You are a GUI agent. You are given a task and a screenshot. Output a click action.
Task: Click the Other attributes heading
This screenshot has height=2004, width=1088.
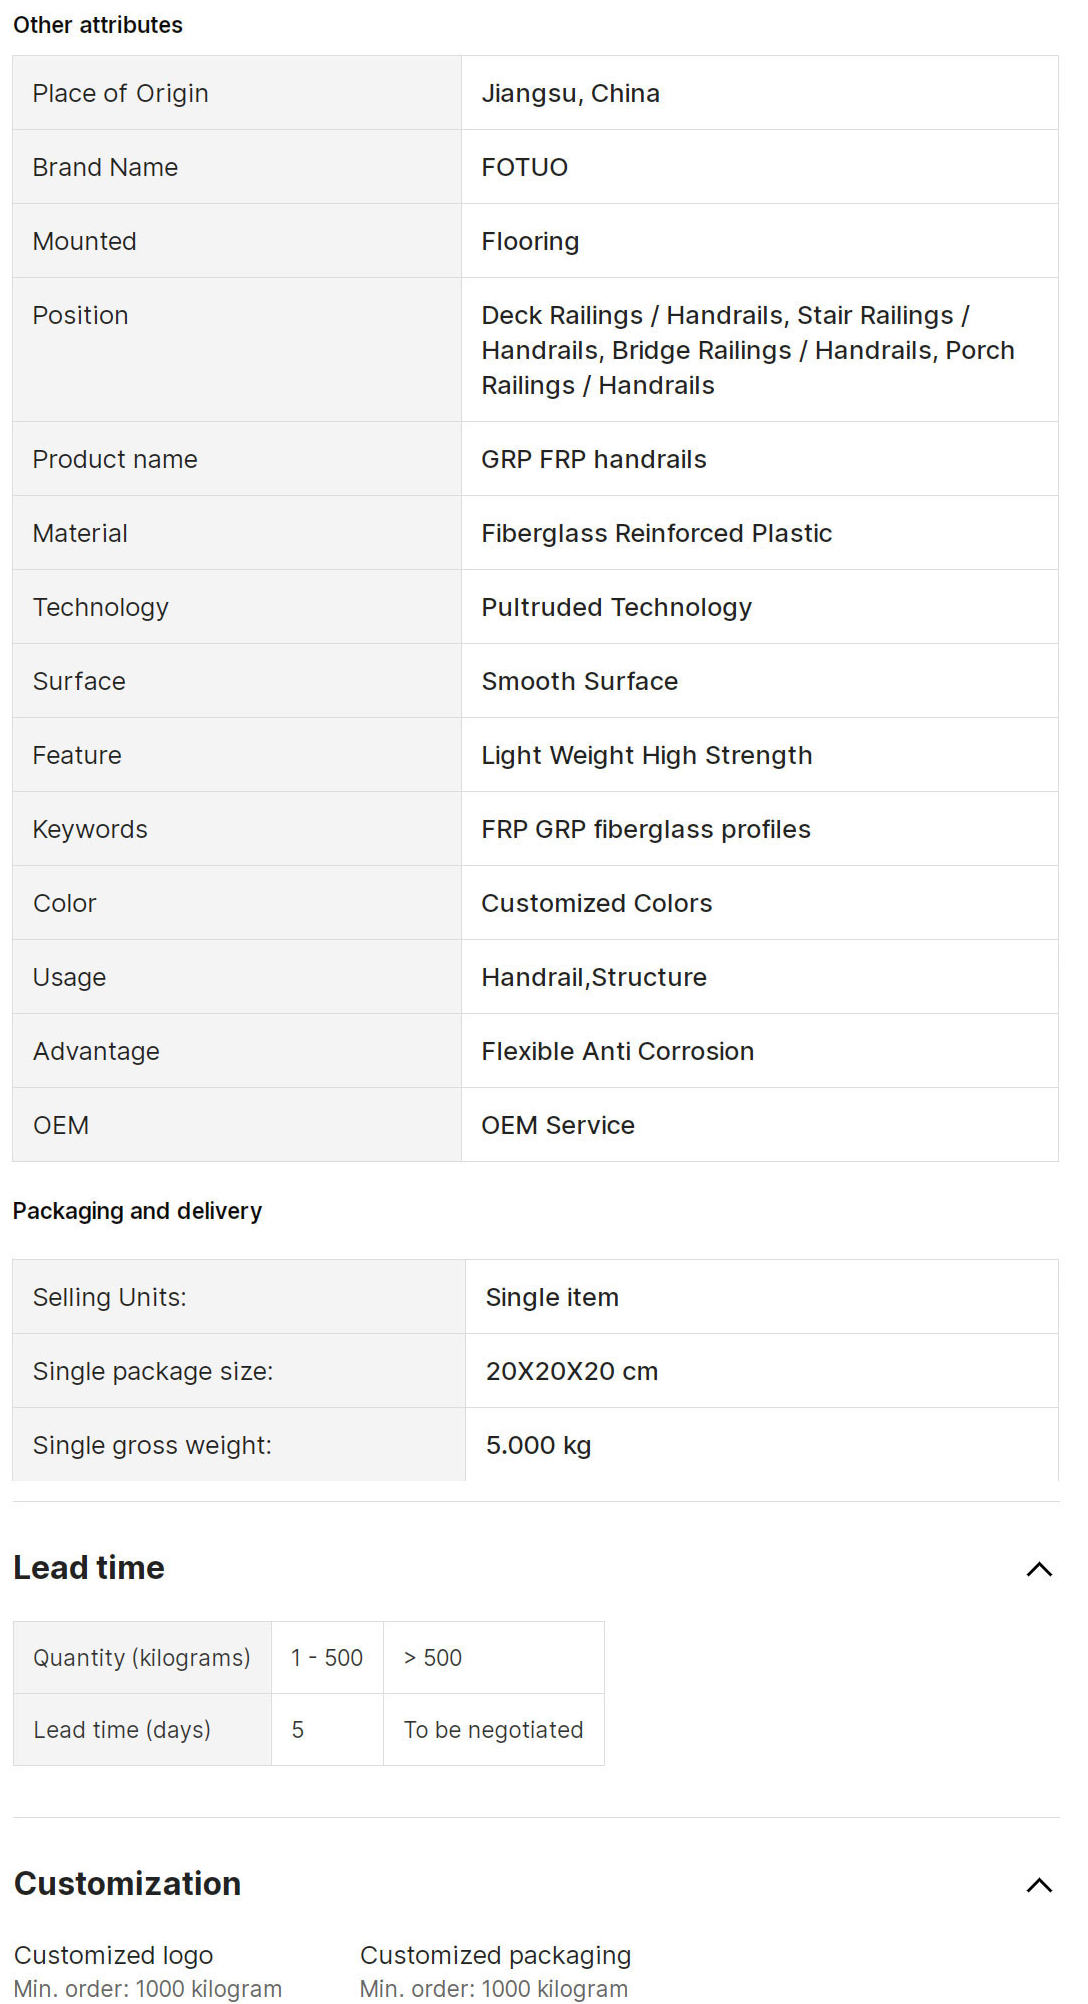click(98, 25)
